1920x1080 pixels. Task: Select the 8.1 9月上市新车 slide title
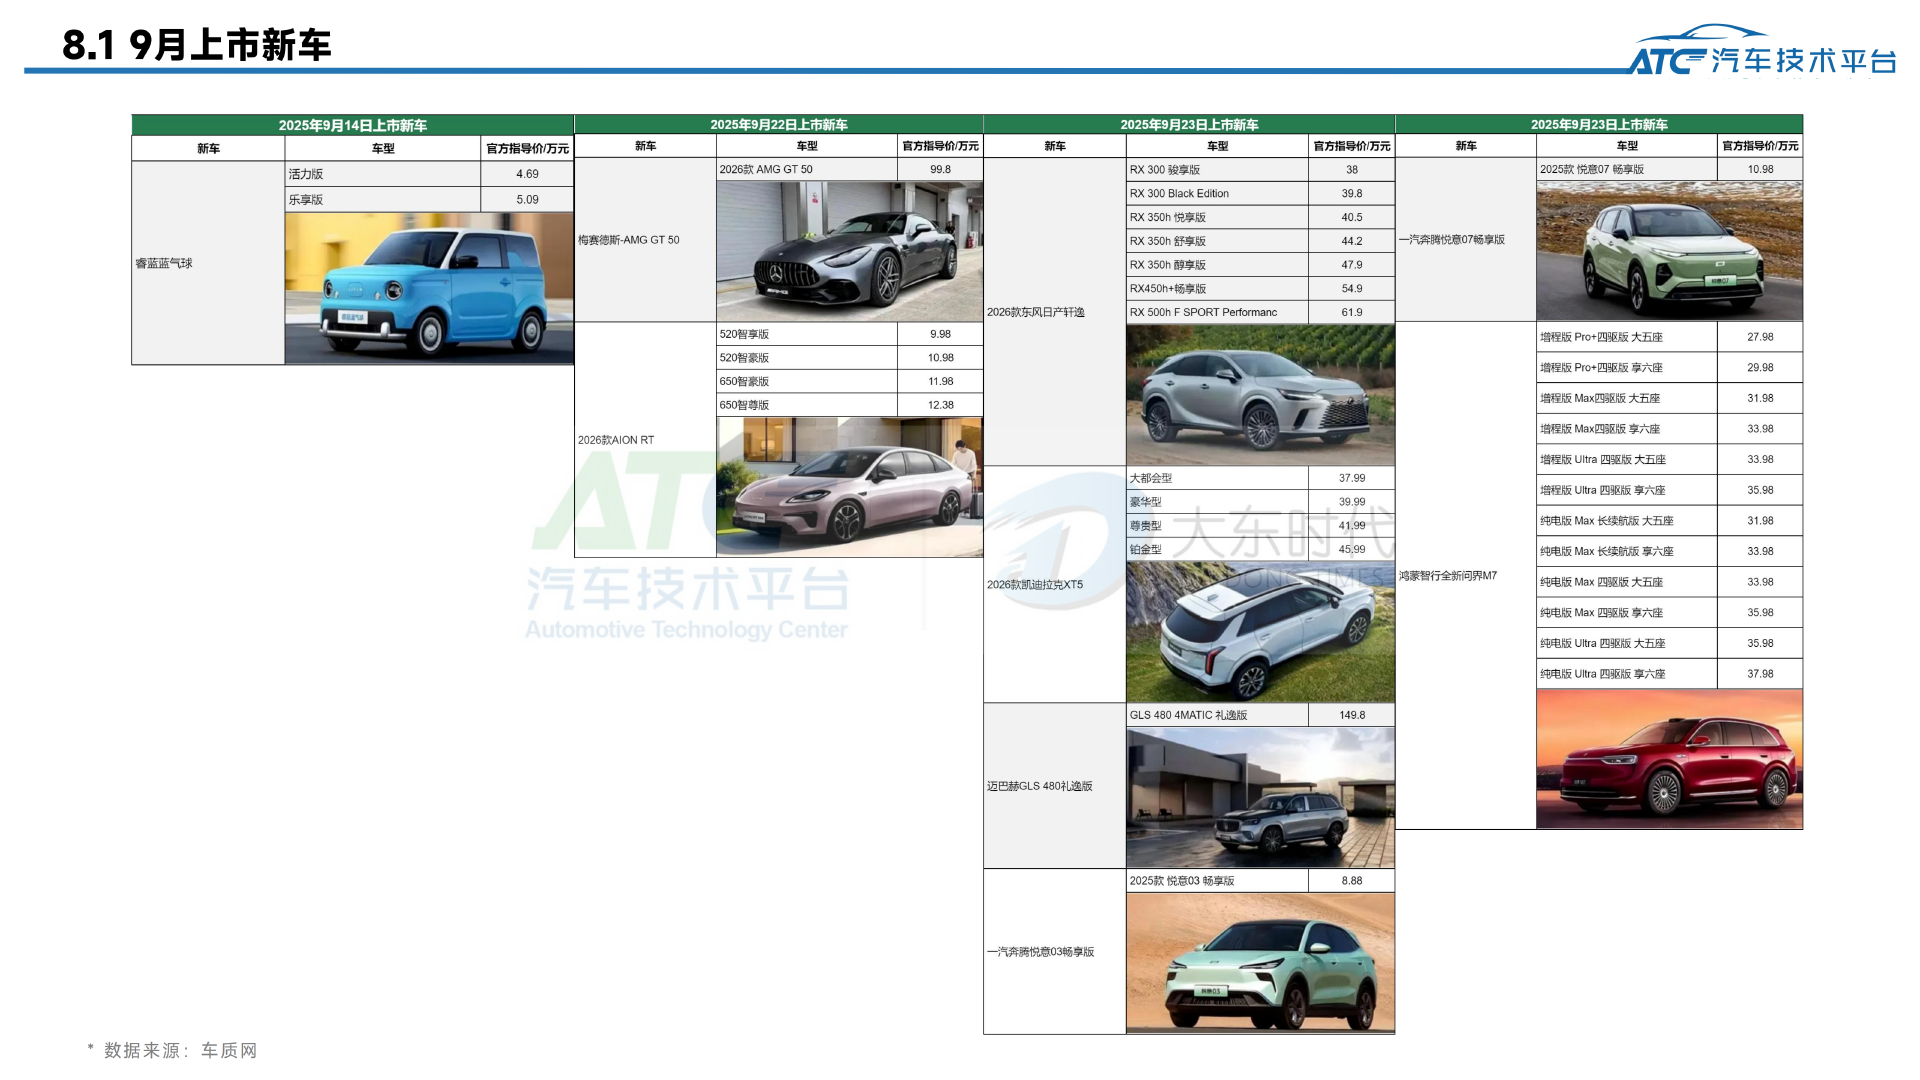point(197,45)
